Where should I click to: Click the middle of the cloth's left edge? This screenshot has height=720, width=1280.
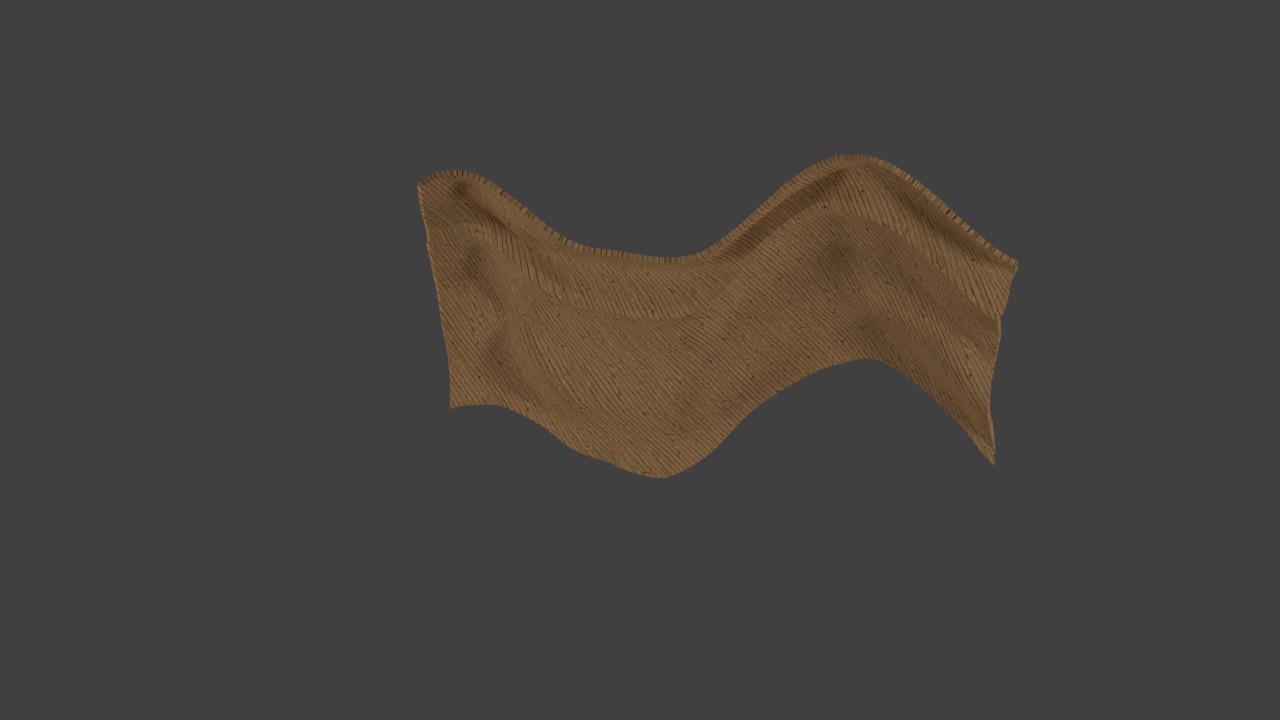point(436,295)
